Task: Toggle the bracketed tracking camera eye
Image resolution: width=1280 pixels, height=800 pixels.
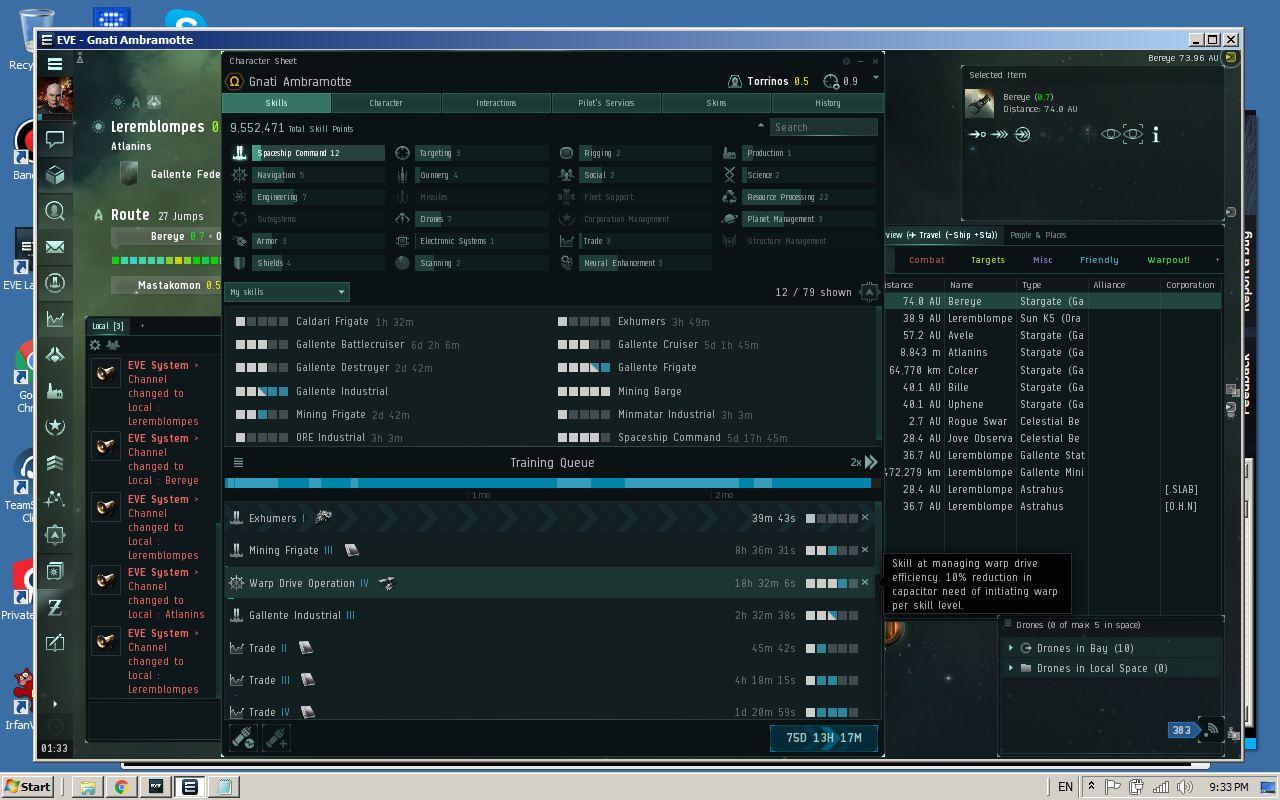Action: coord(1132,134)
